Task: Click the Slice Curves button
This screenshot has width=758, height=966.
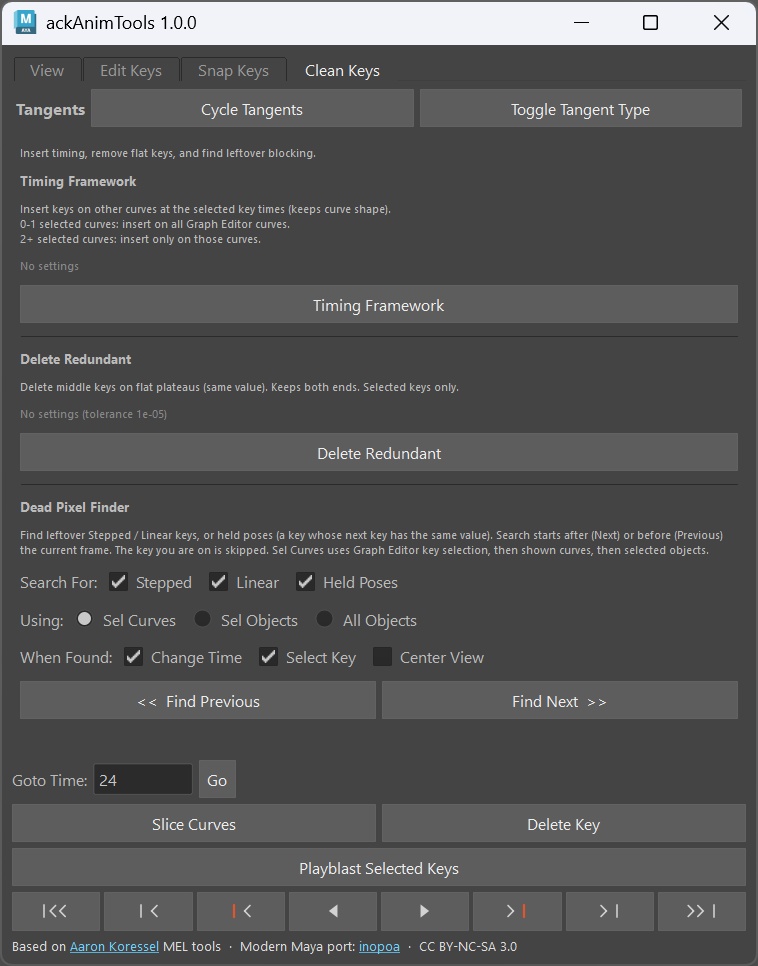Action: [194, 824]
